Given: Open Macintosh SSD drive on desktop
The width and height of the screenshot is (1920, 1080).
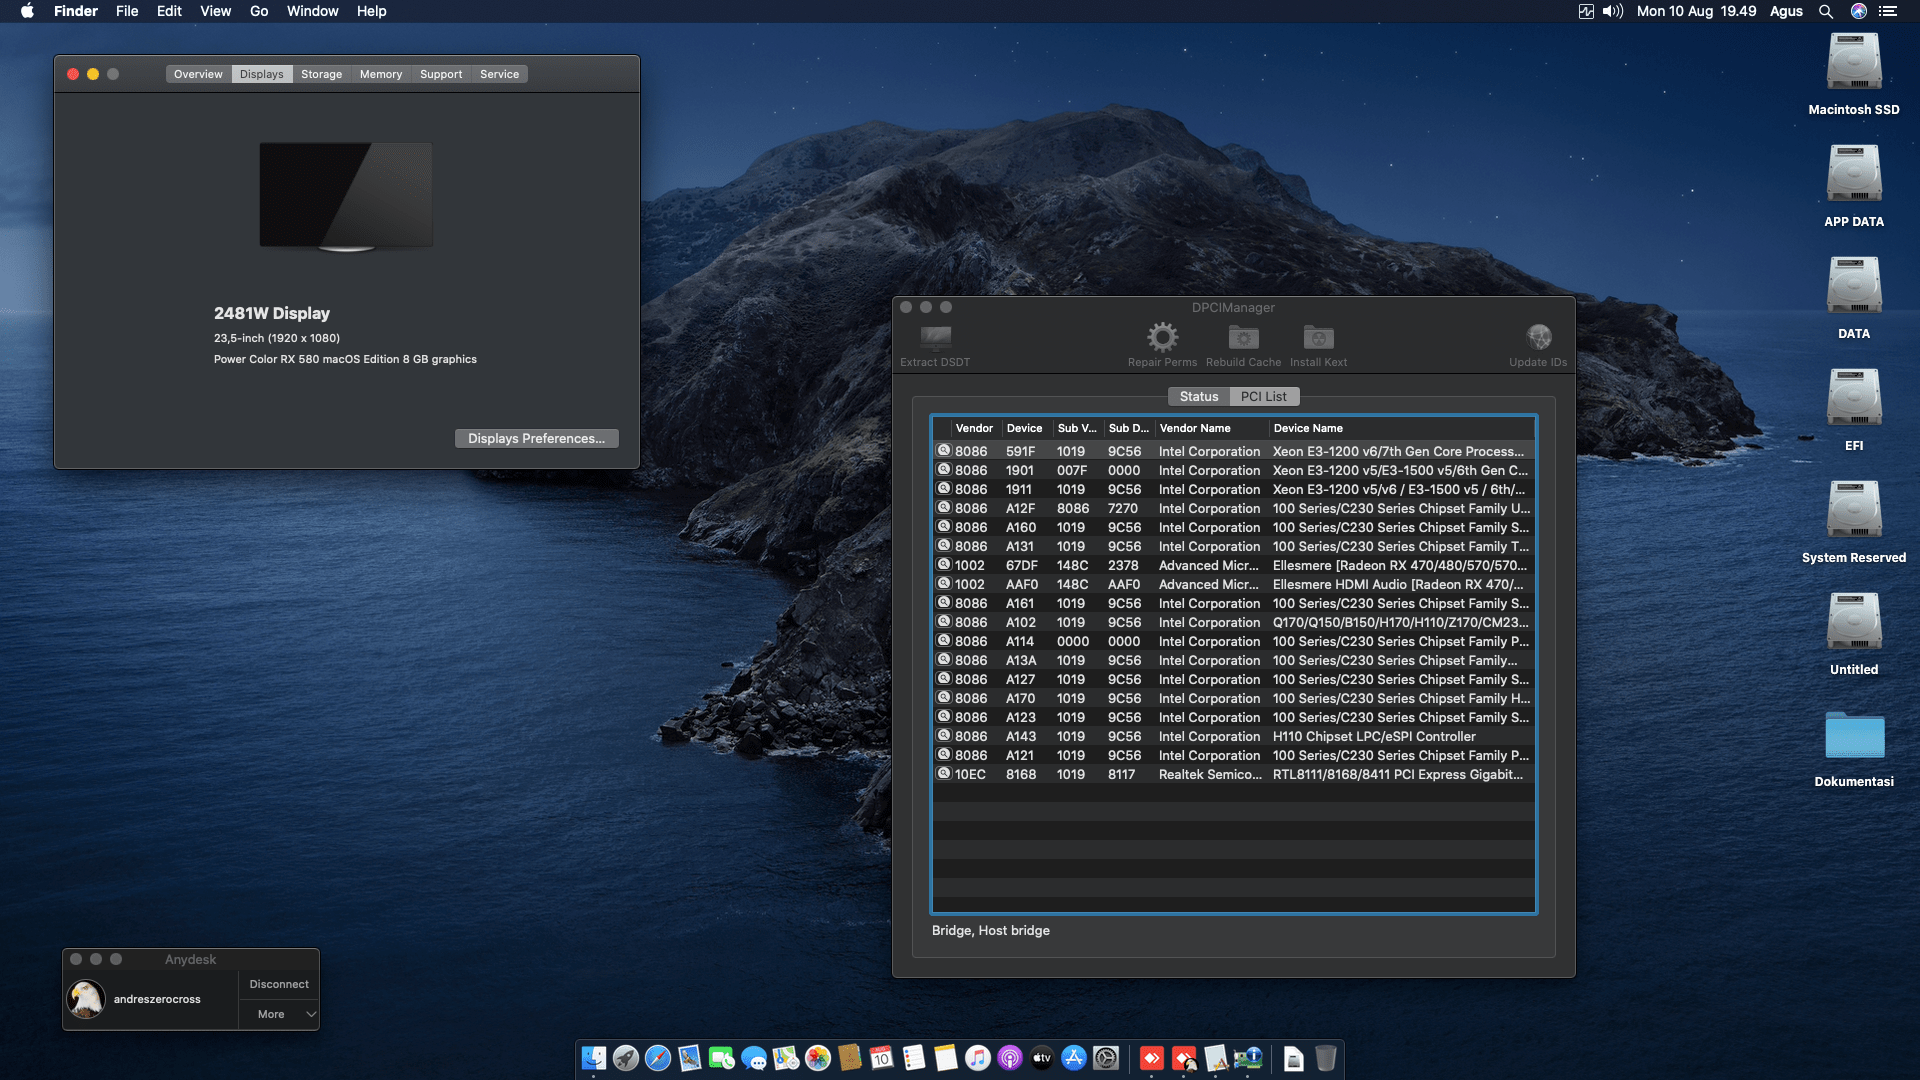Looking at the screenshot, I should [1854, 62].
